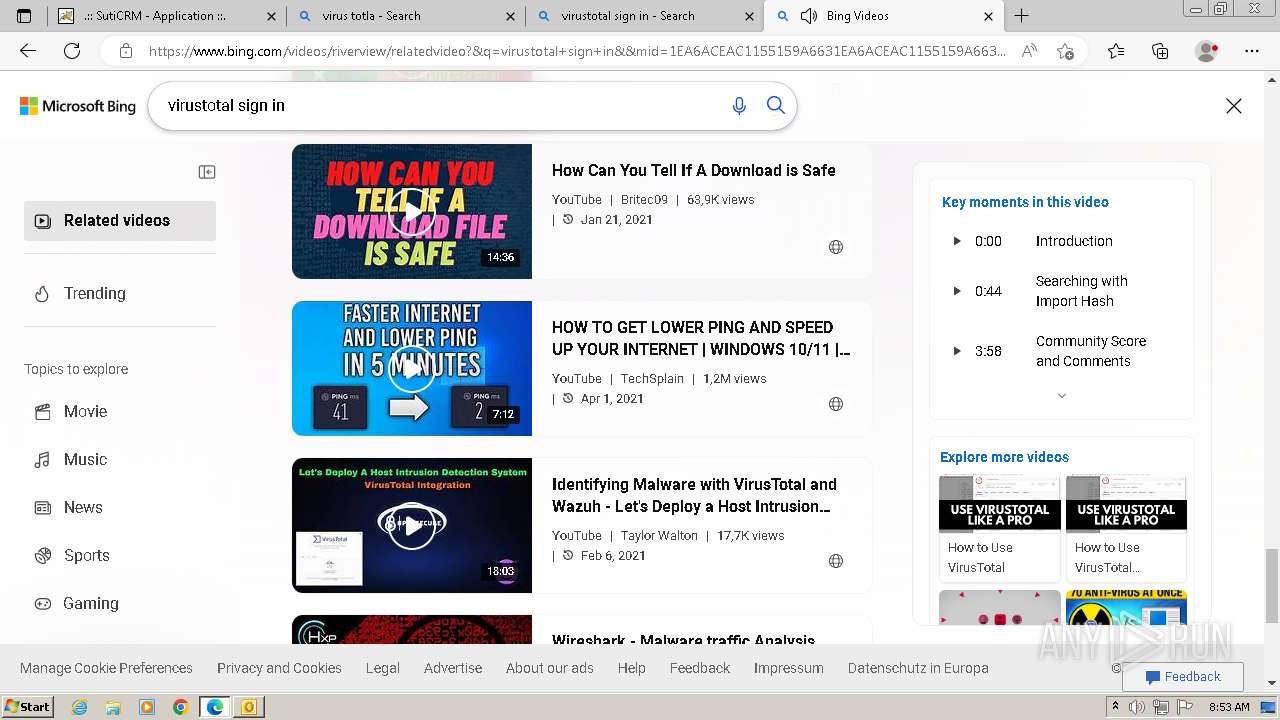Open About our ads link
The image size is (1280, 720).
pyautogui.click(x=550, y=668)
